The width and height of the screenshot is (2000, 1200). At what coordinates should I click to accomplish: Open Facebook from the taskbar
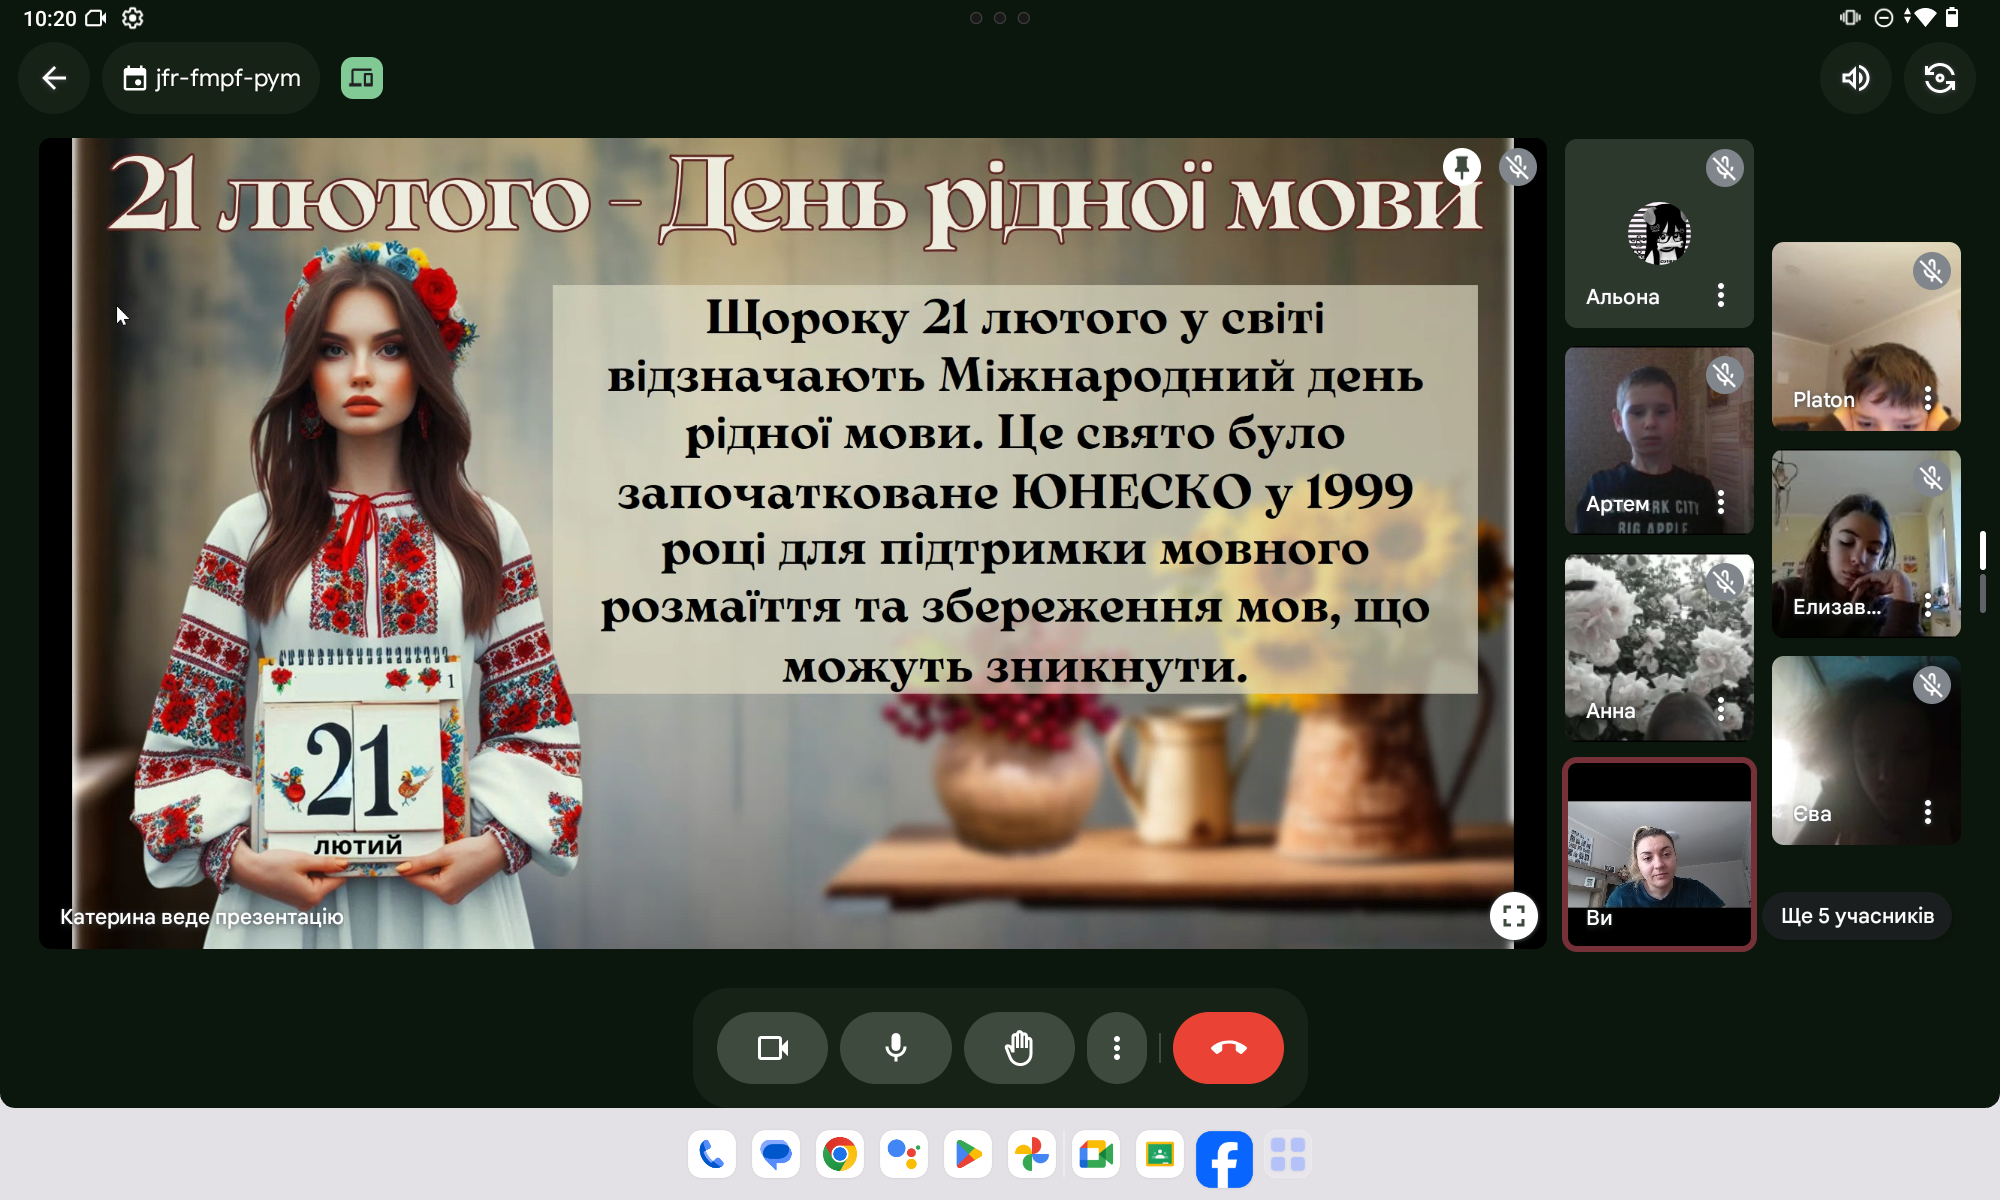1223,1157
